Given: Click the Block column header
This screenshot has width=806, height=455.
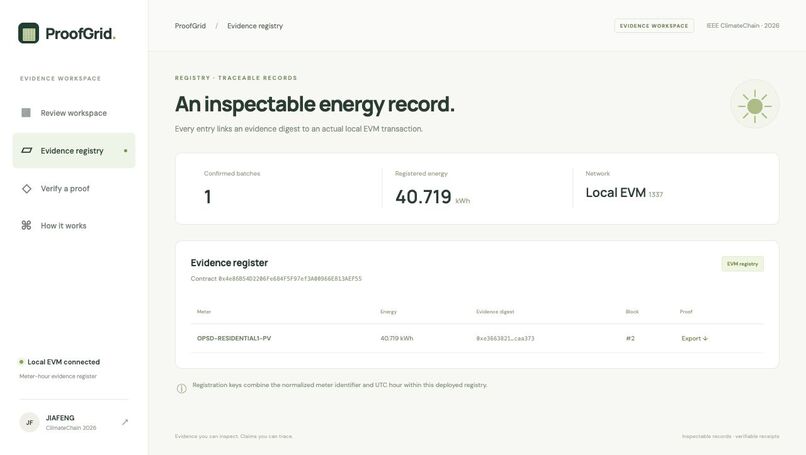Looking at the screenshot, I should pos(632,312).
